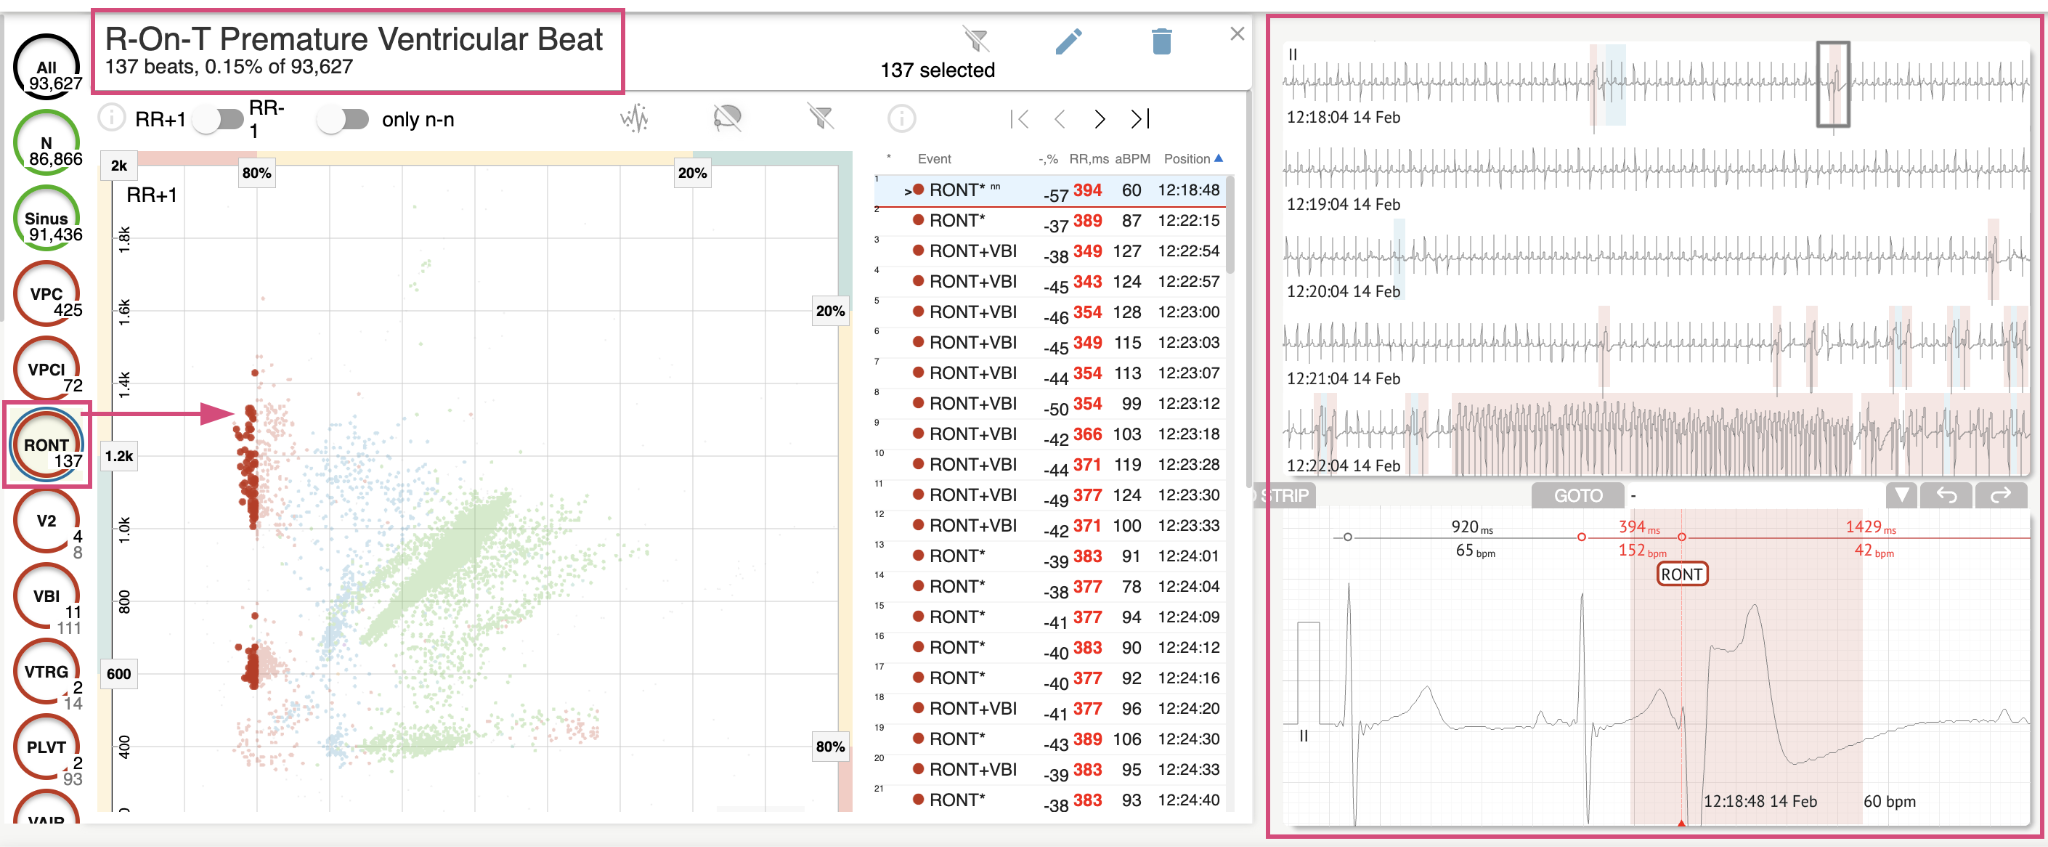Go to next event with right chevron
The height and width of the screenshot is (847, 2048).
tap(1100, 120)
